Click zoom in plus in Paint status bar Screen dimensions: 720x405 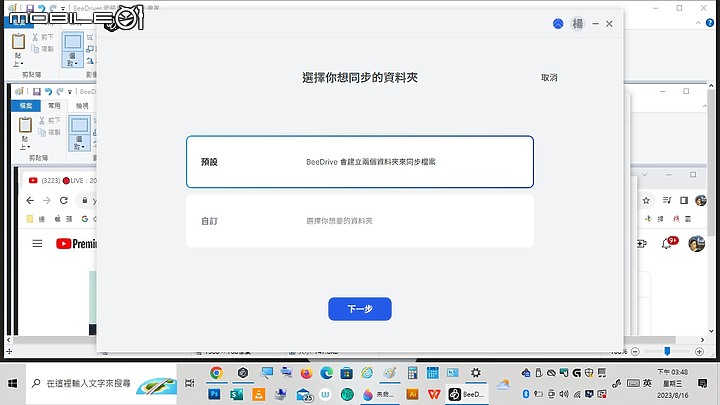coord(699,352)
